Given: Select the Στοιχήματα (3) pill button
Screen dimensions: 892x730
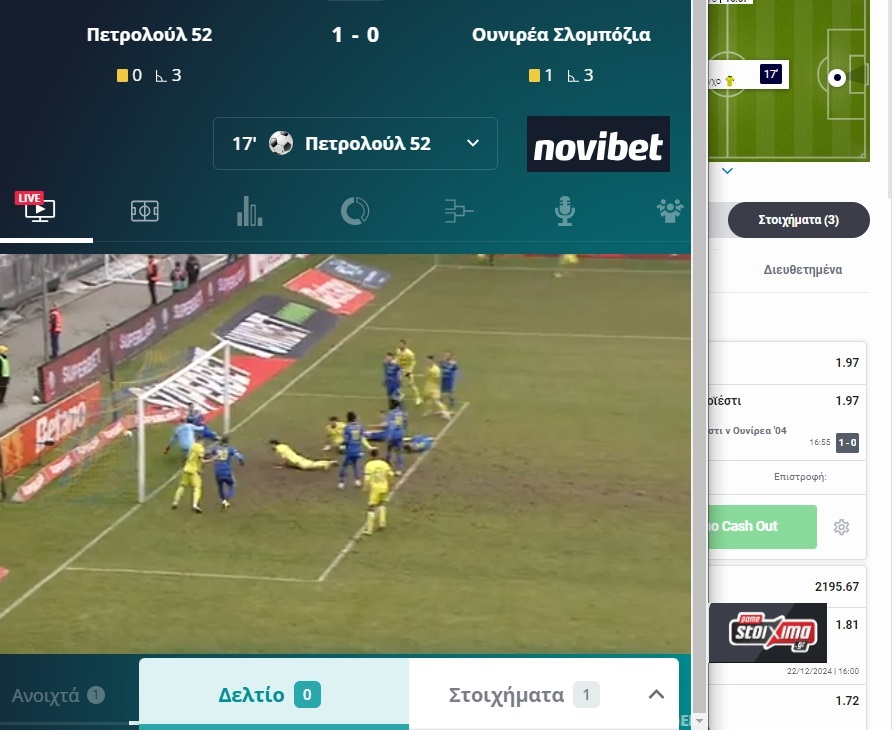Looking at the screenshot, I should (799, 220).
